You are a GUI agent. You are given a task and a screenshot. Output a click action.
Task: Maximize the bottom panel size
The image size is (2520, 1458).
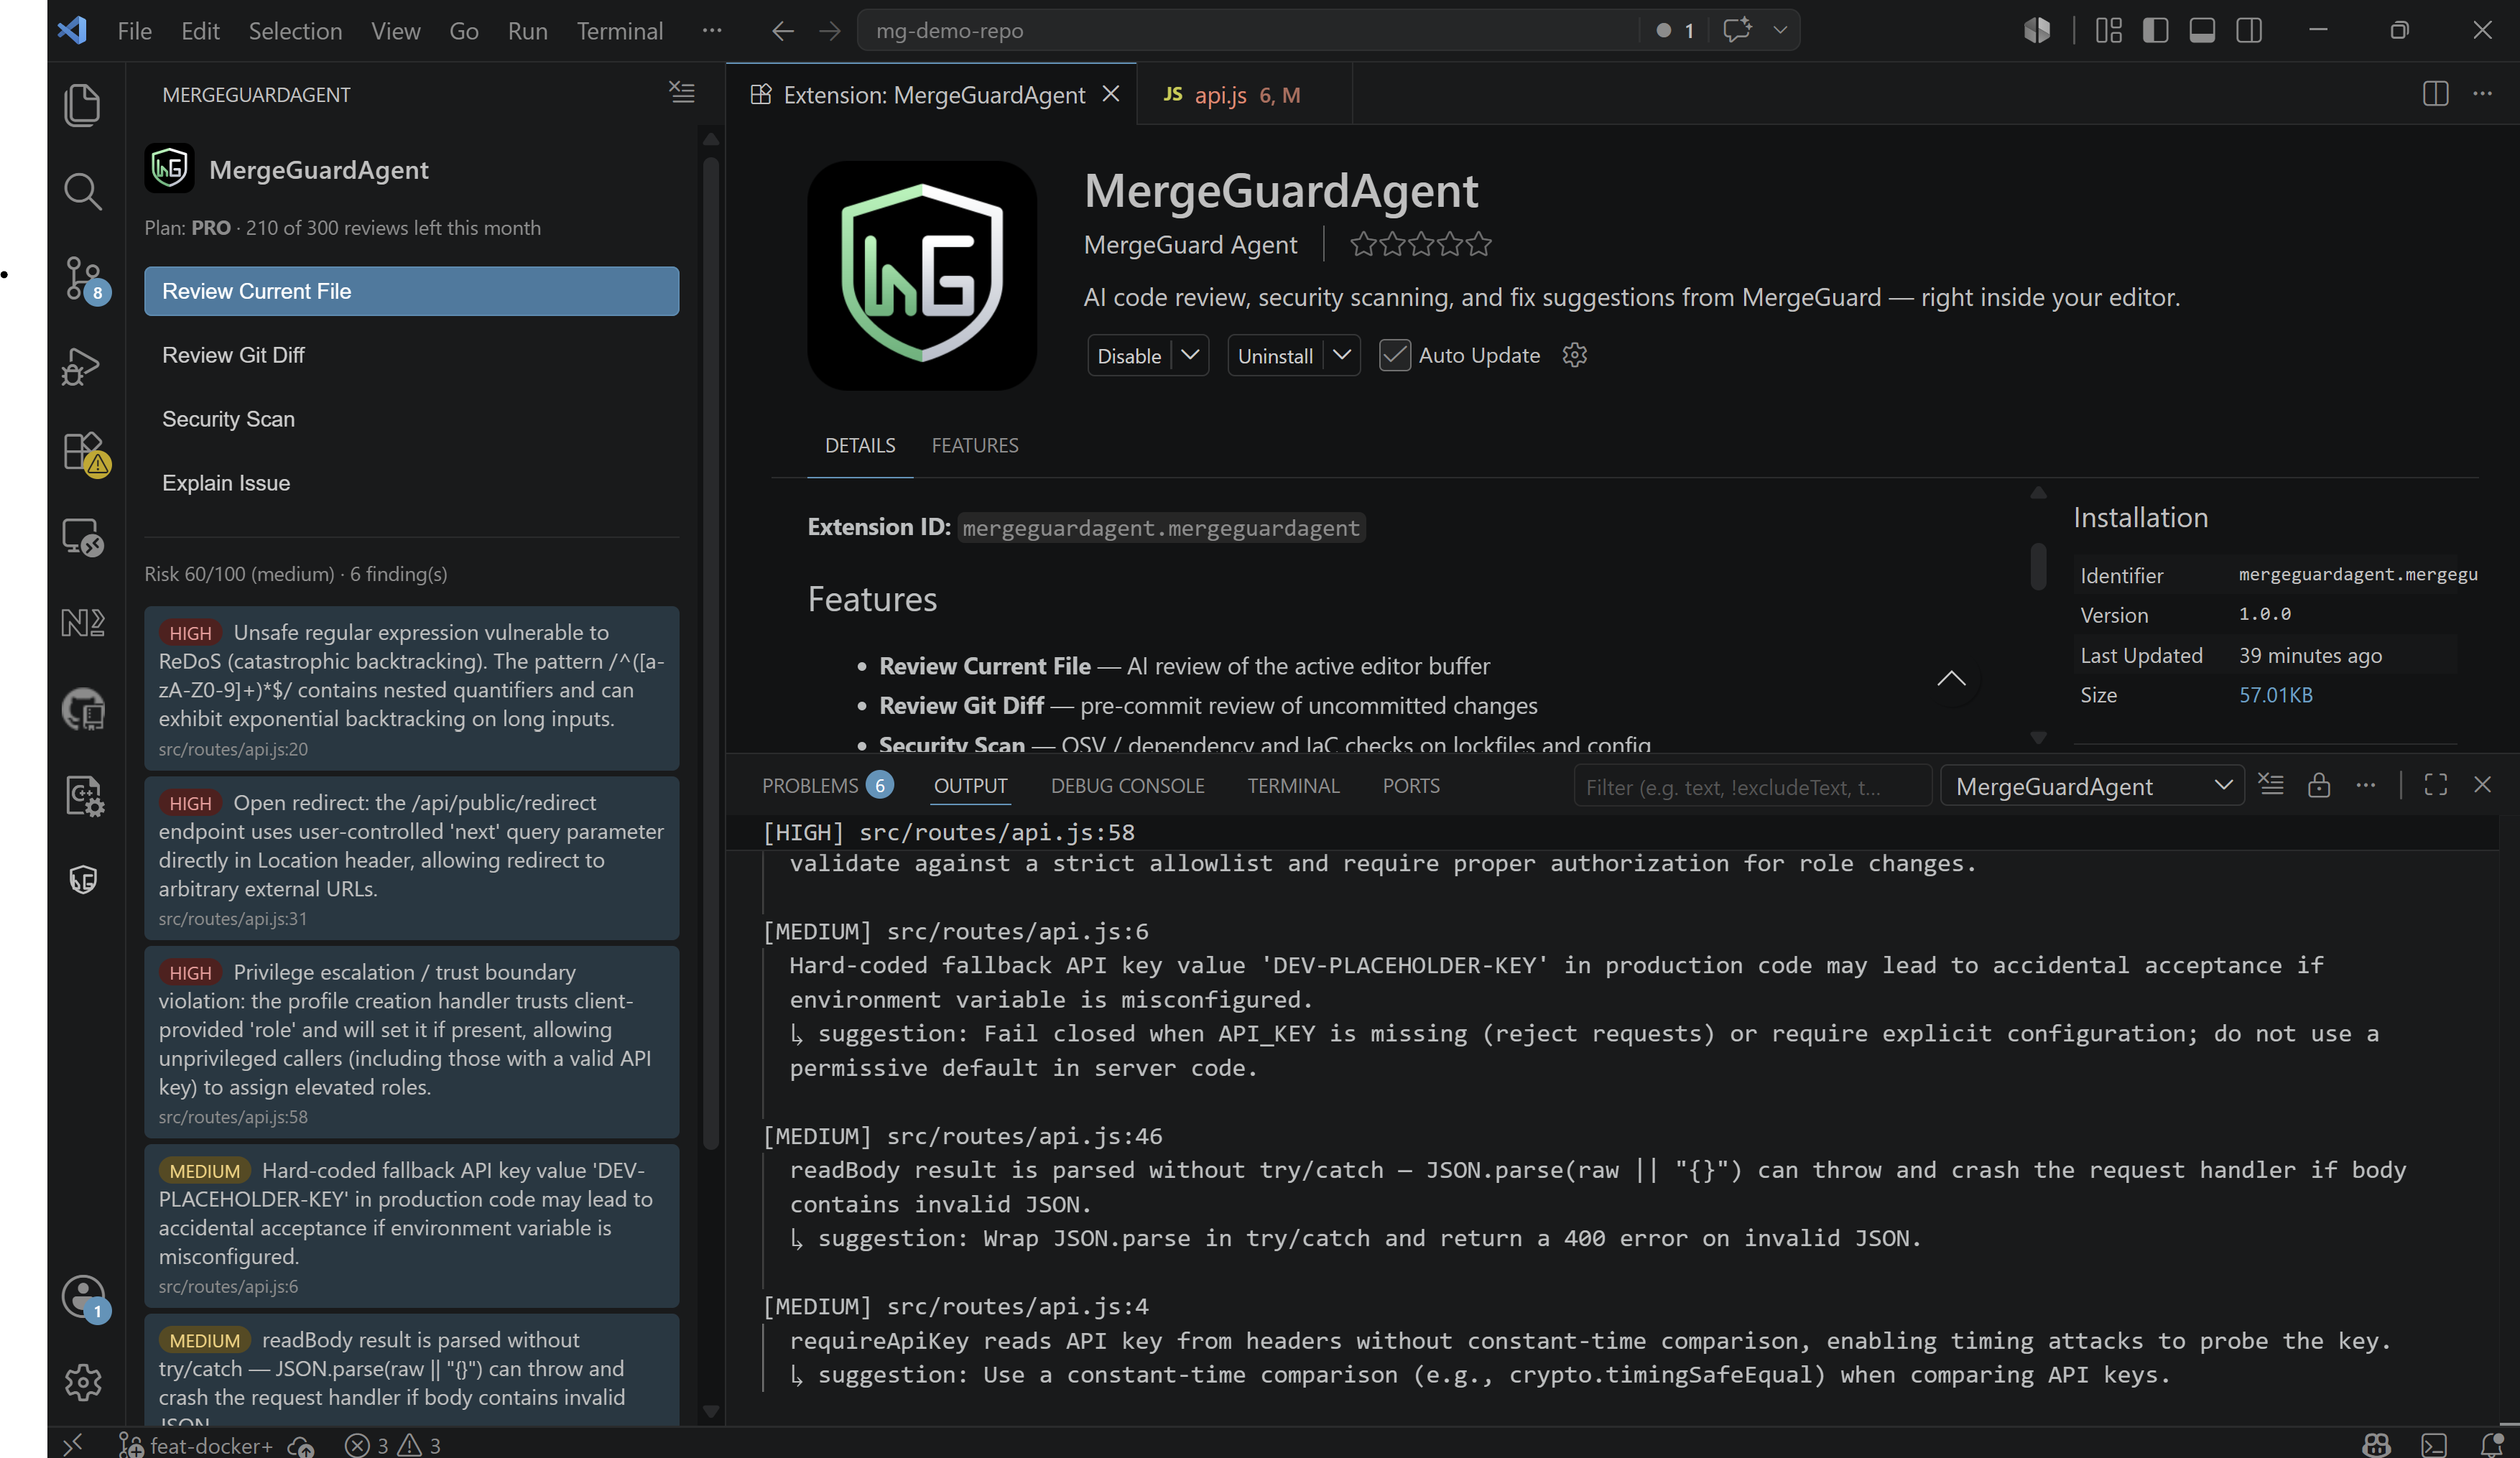click(x=2435, y=785)
